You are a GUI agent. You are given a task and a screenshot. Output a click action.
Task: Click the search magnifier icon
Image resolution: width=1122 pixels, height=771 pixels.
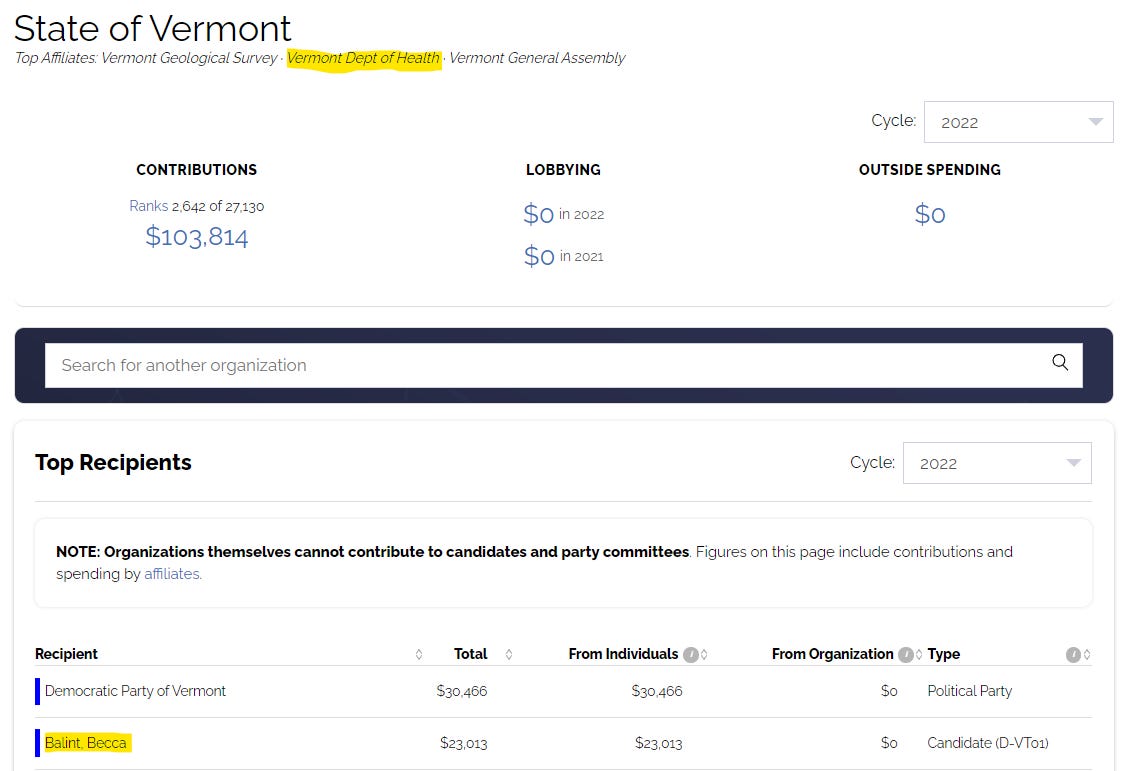coord(1060,362)
